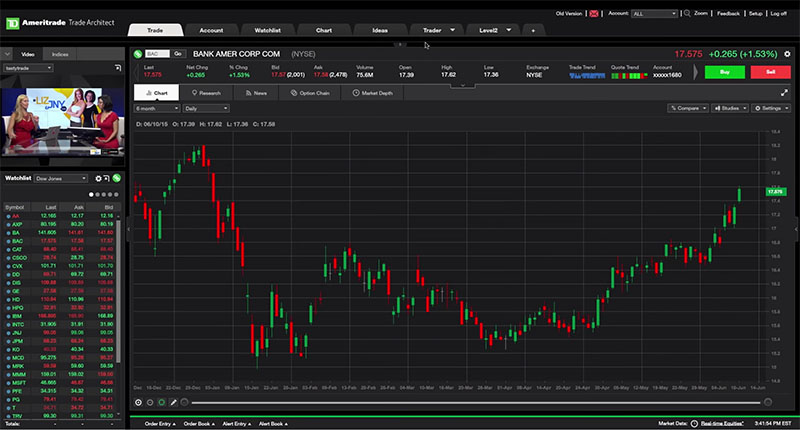Open the Compare dropdown
The width and height of the screenshot is (800, 430).
pos(688,108)
